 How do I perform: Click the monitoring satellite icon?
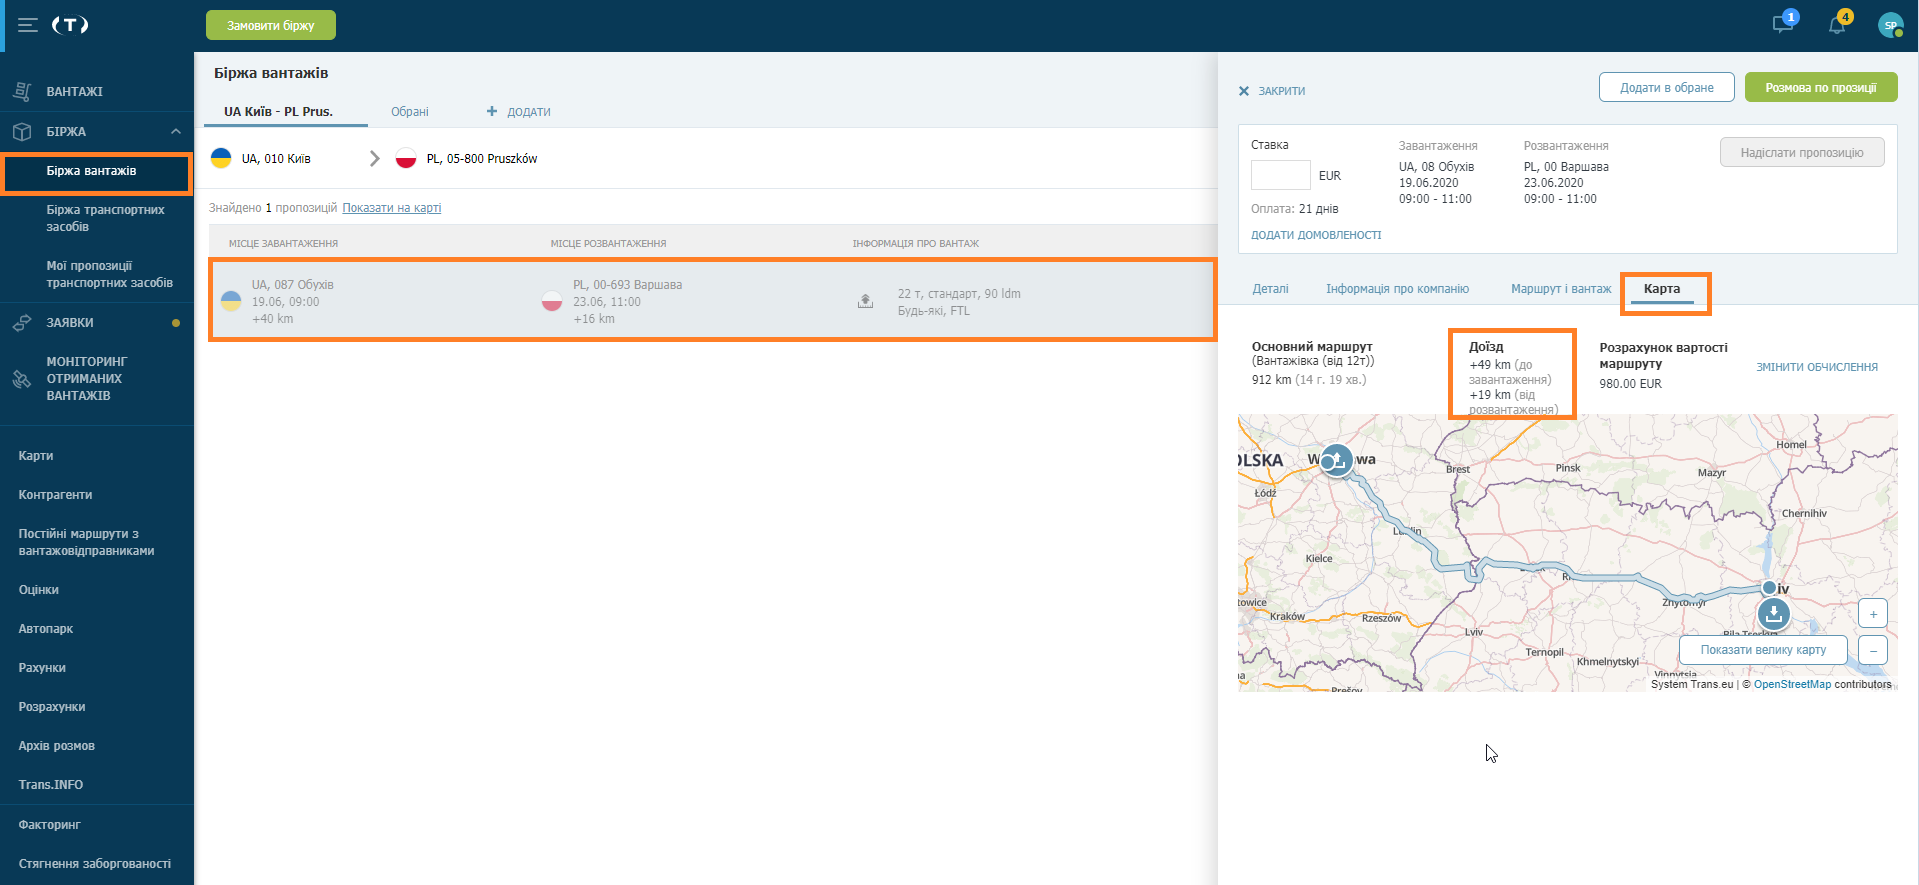[x=22, y=379]
